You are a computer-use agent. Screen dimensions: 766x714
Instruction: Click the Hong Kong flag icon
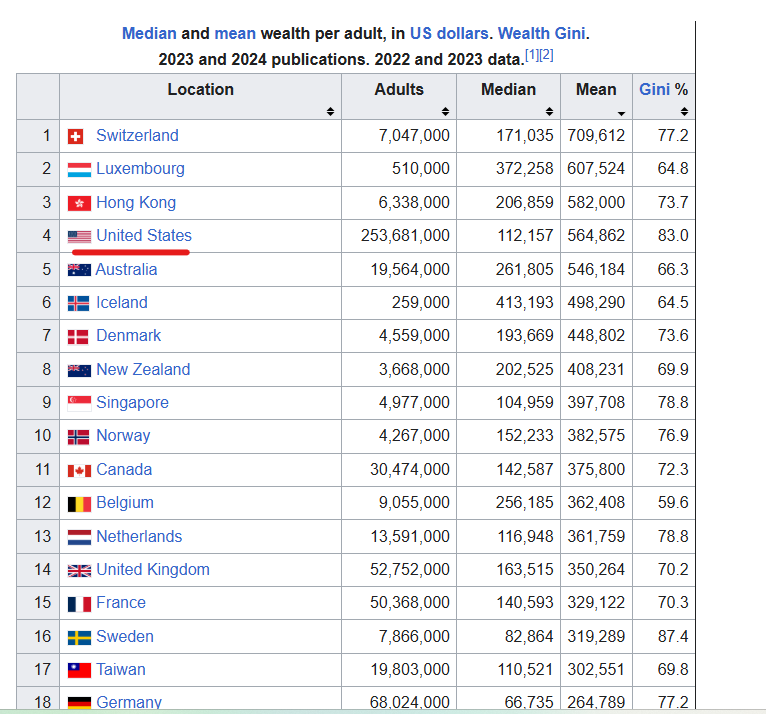tap(79, 203)
